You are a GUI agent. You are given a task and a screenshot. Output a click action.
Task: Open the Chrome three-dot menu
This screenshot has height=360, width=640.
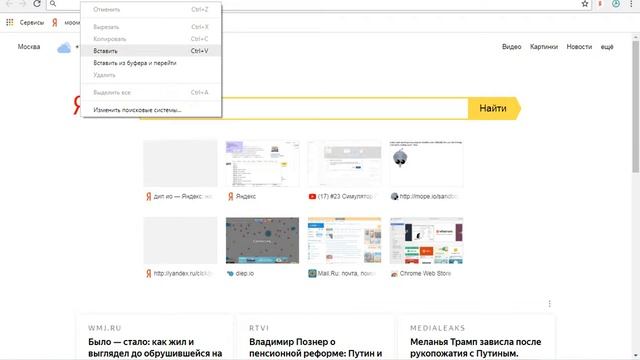pos(631,4)
